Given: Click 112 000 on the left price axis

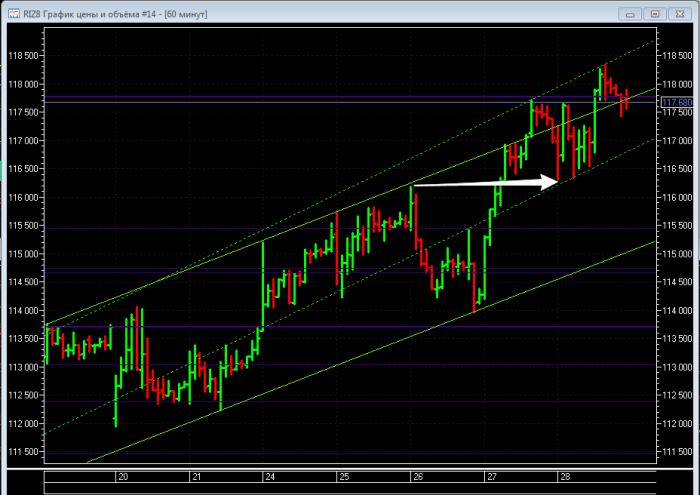Looking at the screenshot, I should pyautogui.click(x=24, y=424).
